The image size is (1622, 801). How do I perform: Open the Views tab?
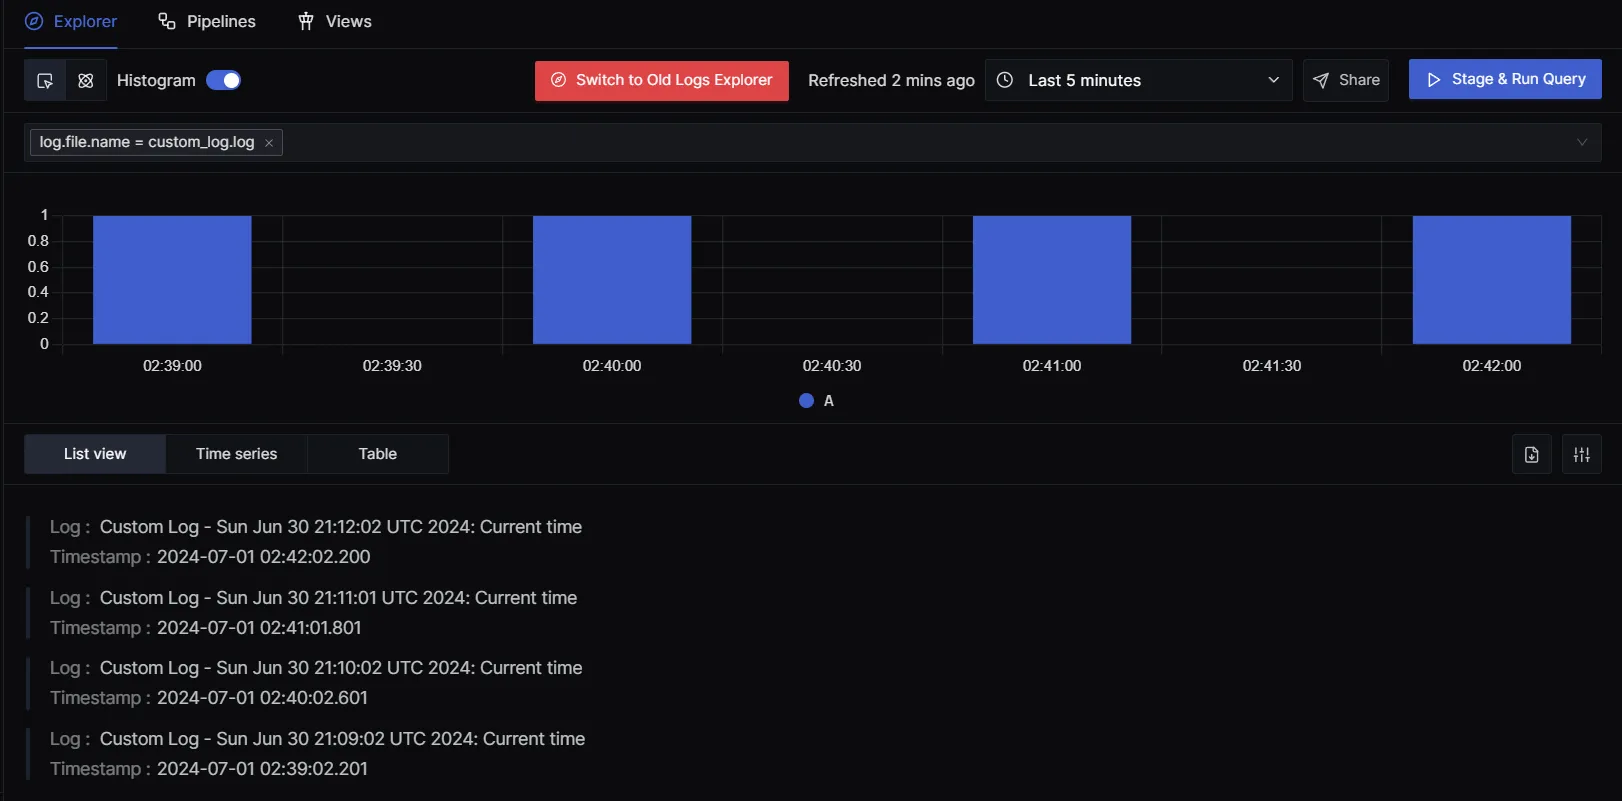pos(335,22)
